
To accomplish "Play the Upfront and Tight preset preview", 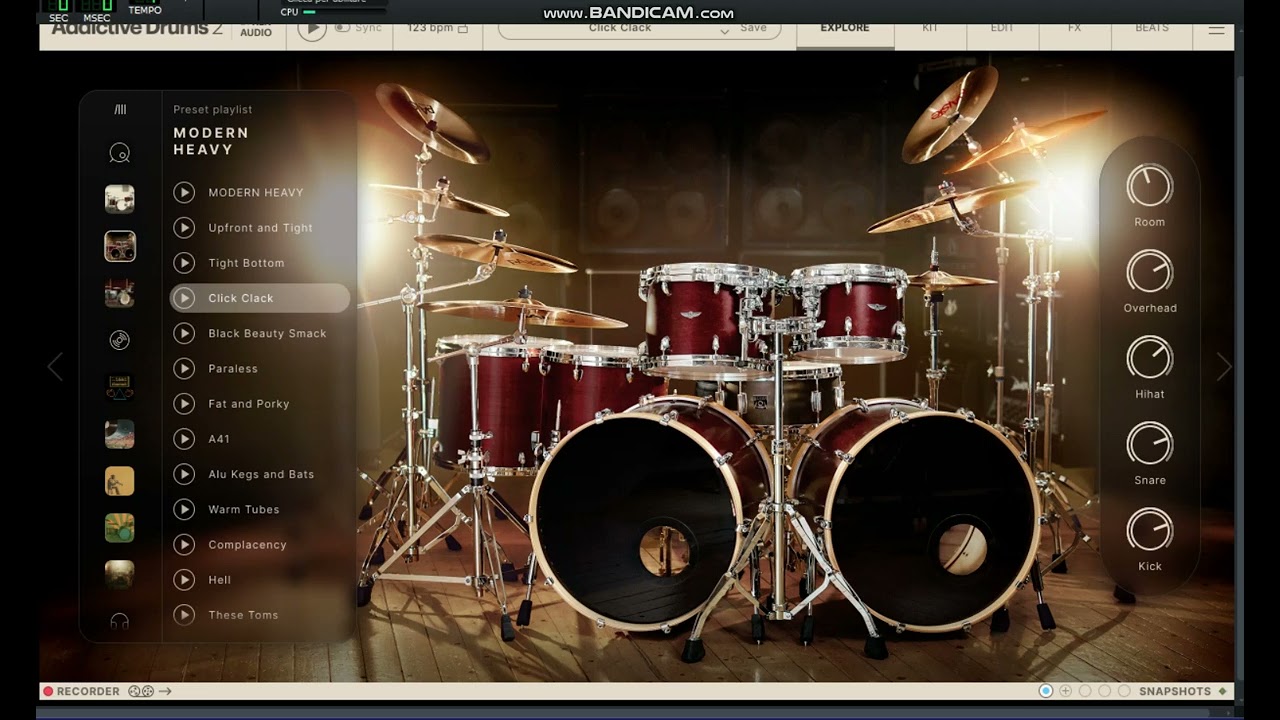I will tap(184, 227).
